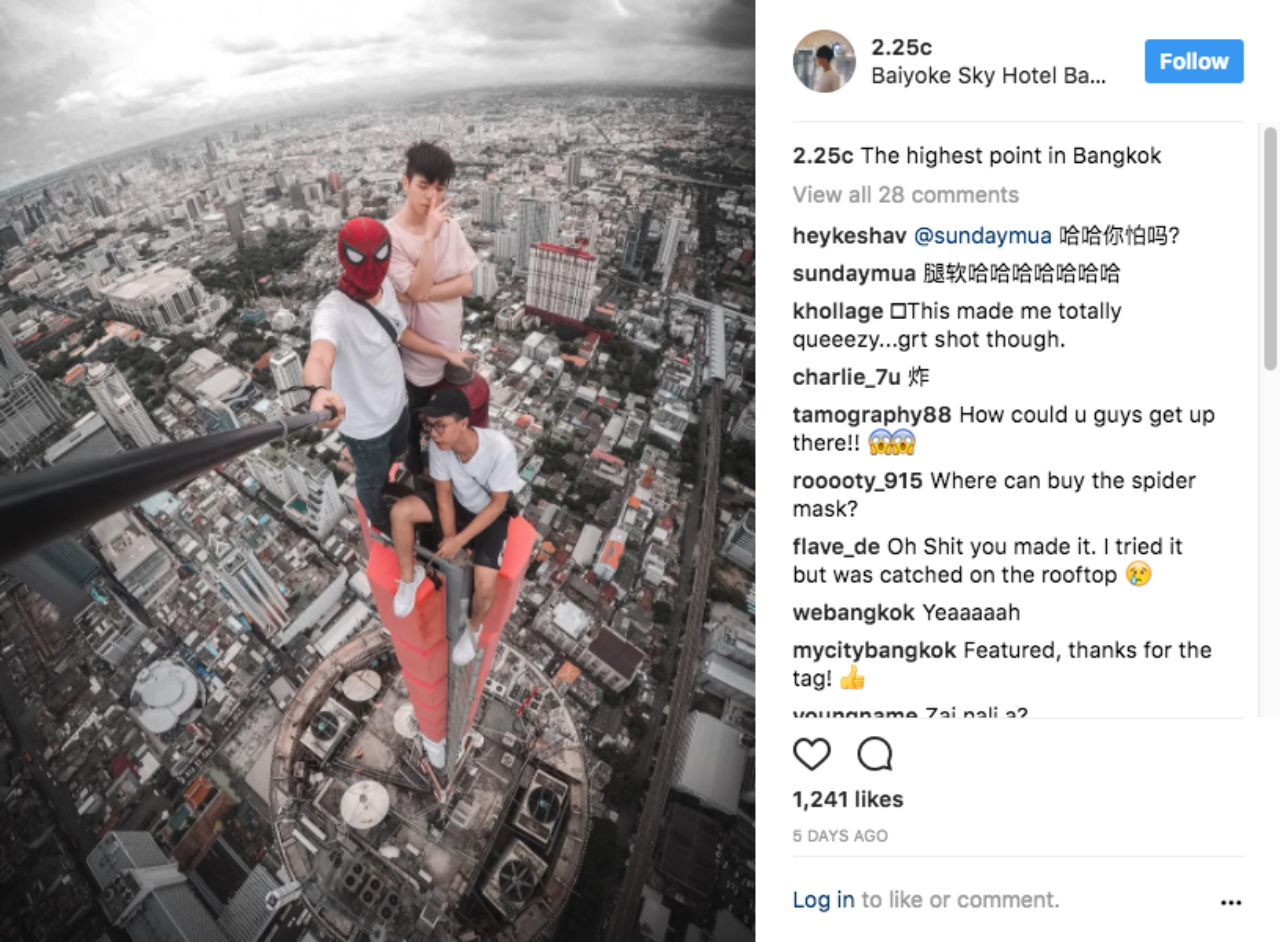Open tamography88's profile
The image size is (1280, 942).
tap(871, 414)
